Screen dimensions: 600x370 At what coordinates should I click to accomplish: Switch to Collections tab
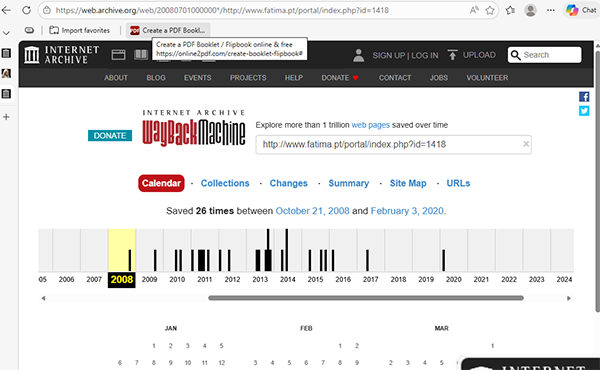pyautogui.click(x=225, y=183)
